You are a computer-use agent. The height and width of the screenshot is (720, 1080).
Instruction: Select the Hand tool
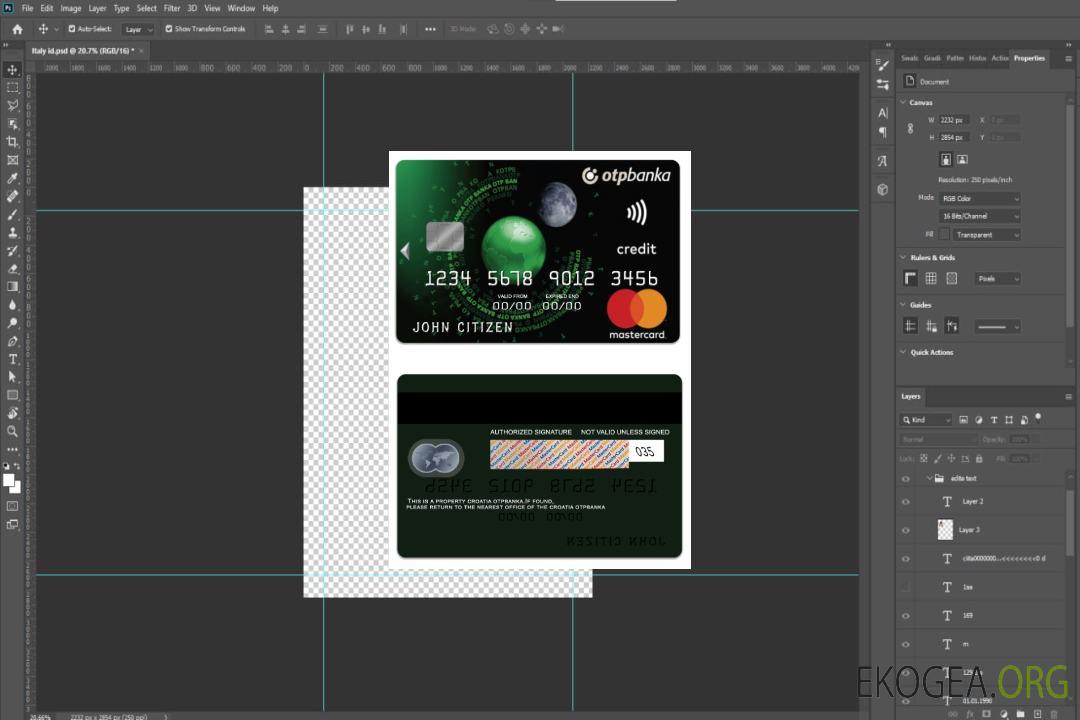pyautogui.click(x=12, y=413)
